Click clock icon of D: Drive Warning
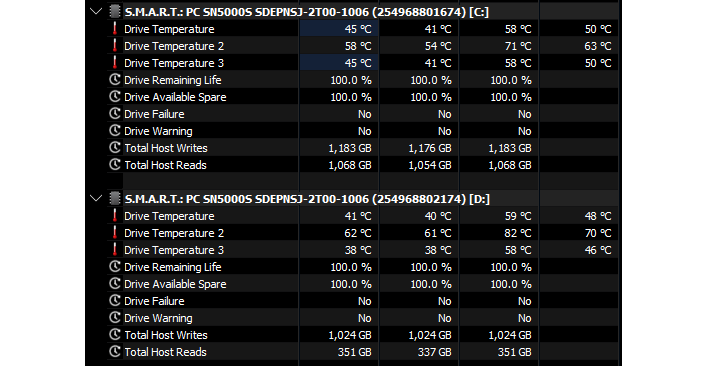Image resolution: width=708 pixels, height=366 pixels. [x=115, y=318]
